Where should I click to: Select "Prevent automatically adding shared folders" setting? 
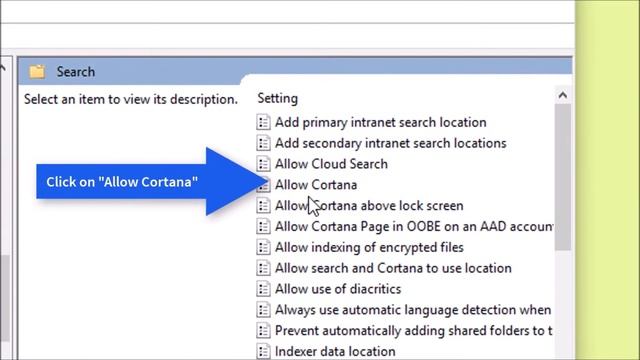414,330
